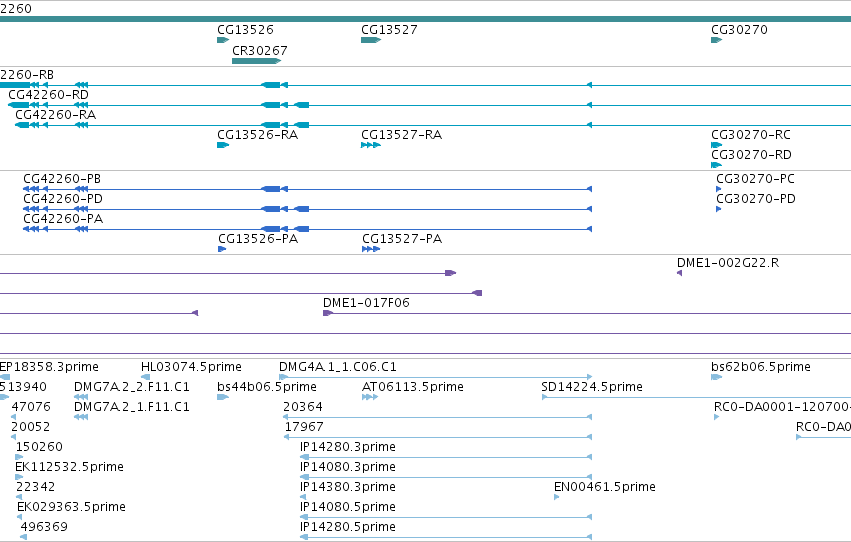Click the CG30270-RC transcript label
This screenshot has height=542, width=851.
751,135
